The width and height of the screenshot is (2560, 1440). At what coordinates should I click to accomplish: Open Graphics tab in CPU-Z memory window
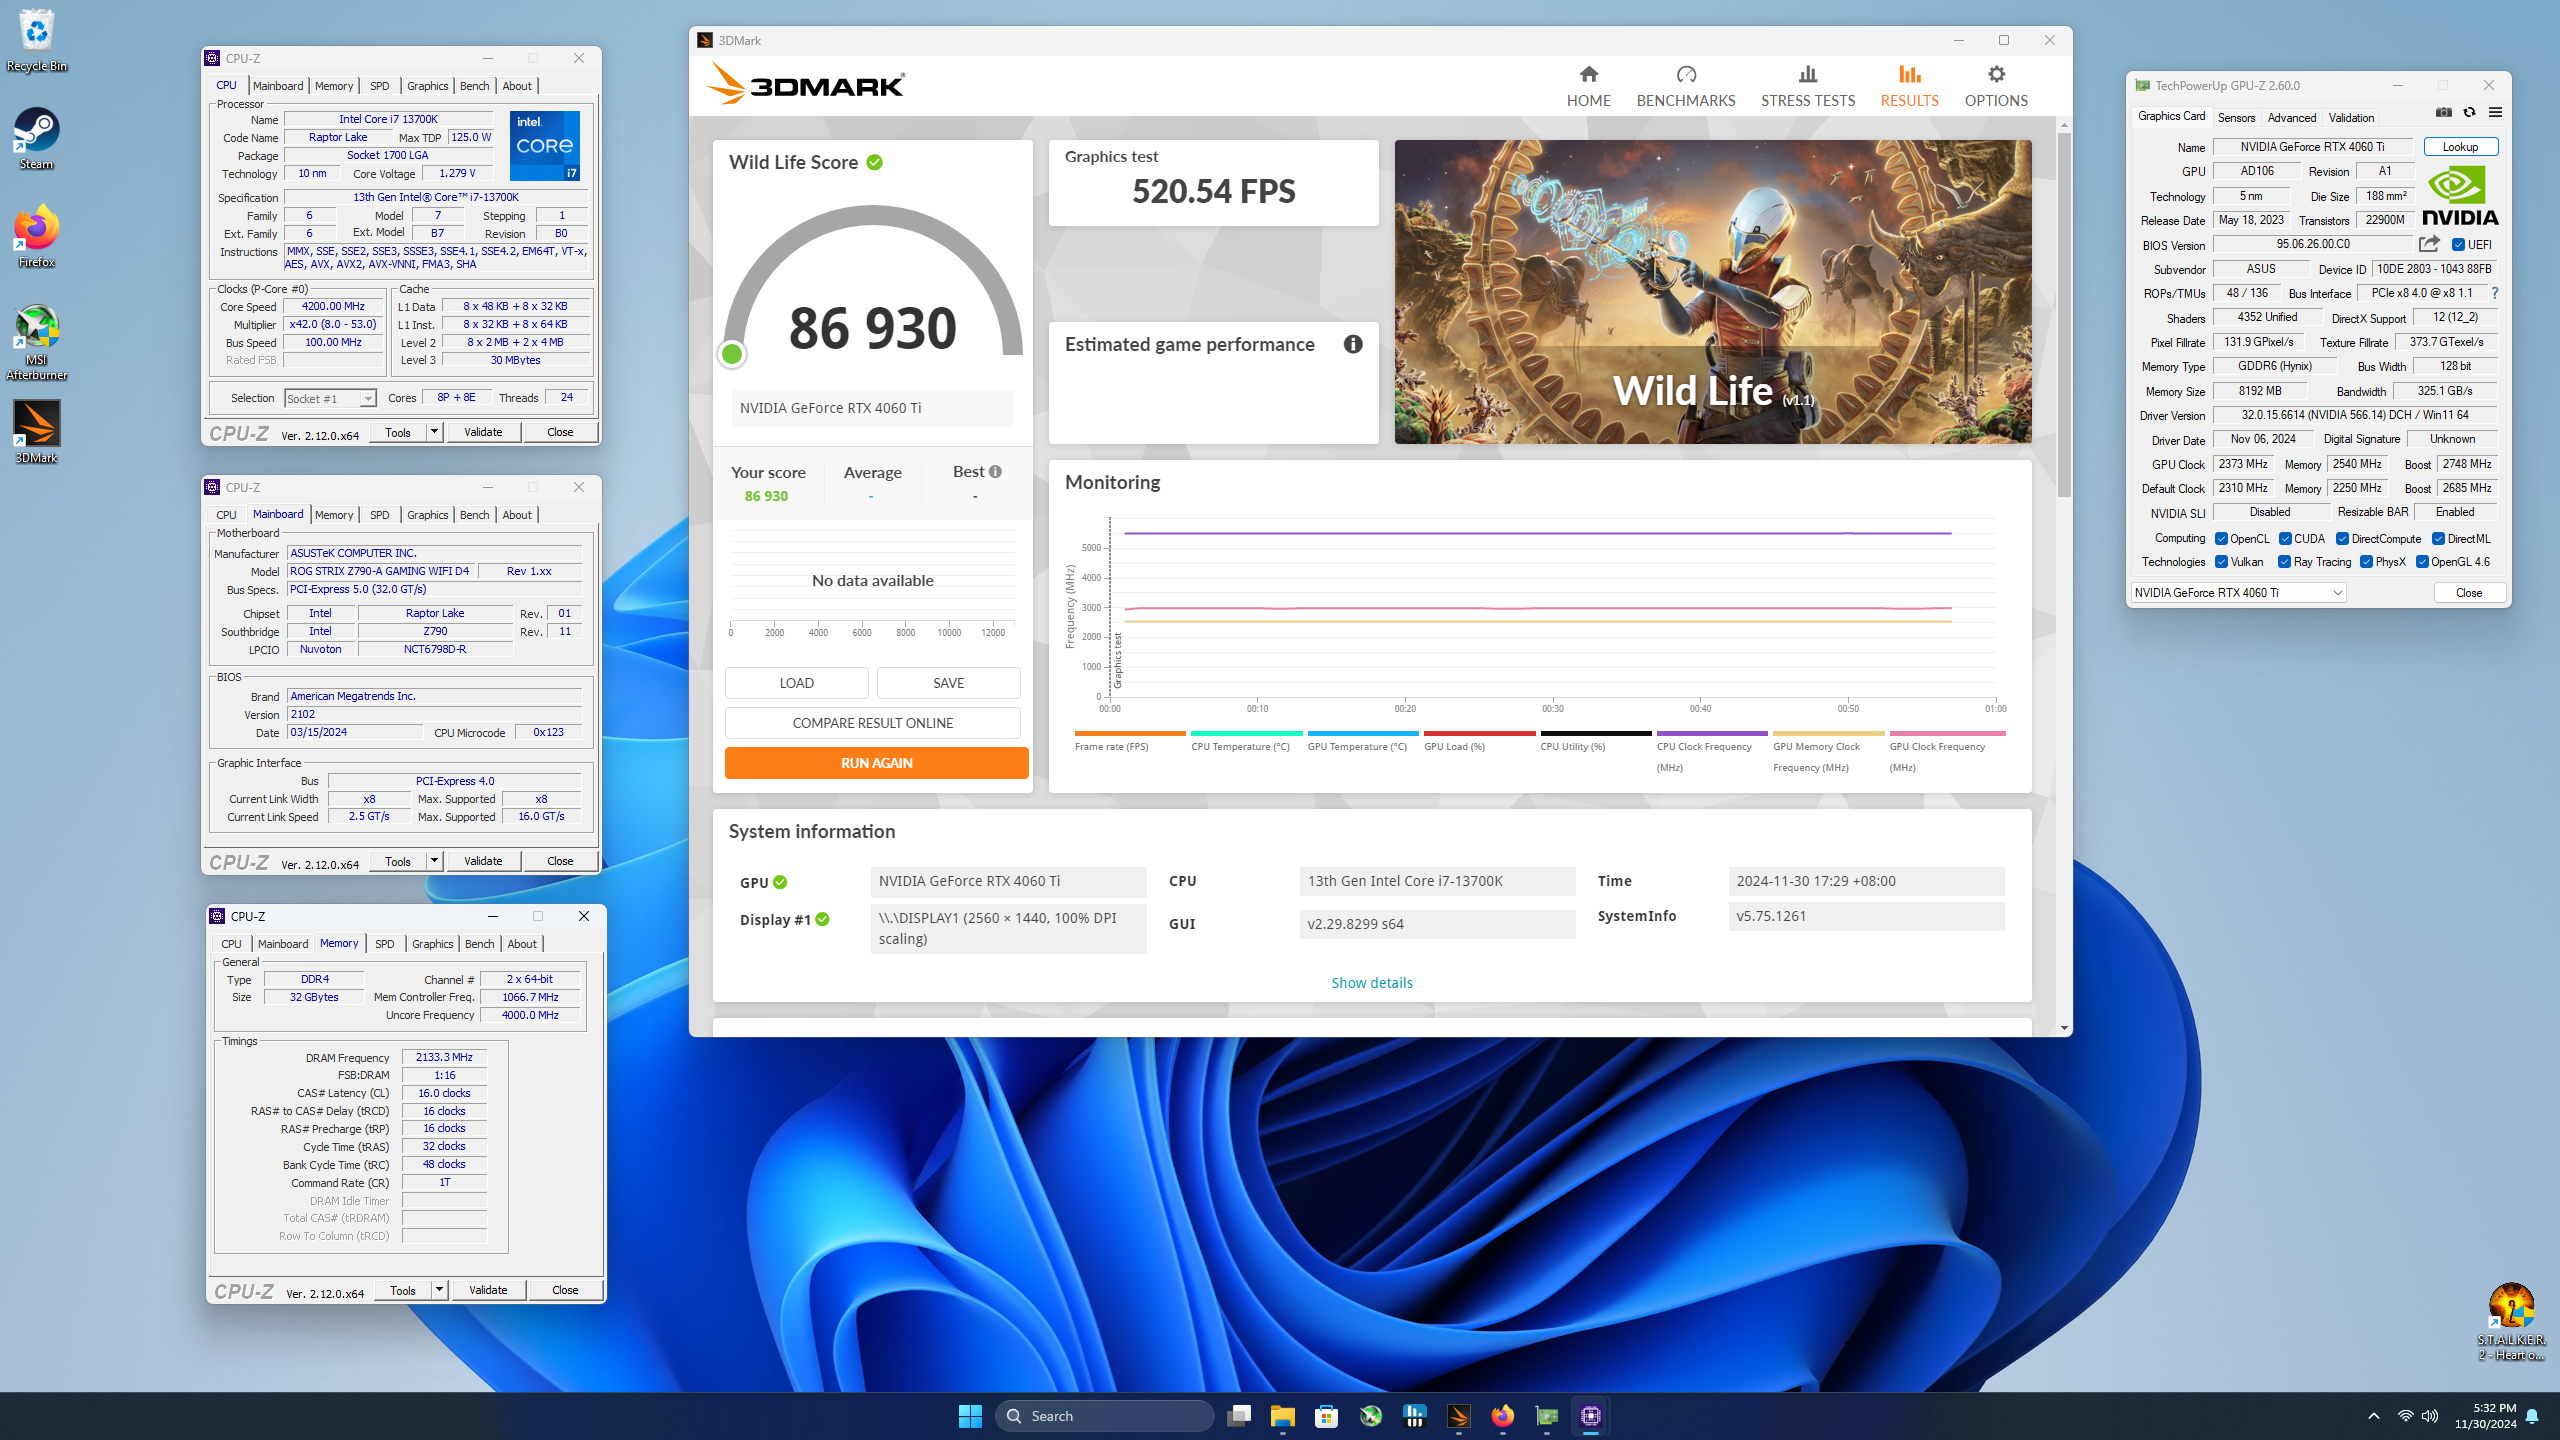(432, 944)
